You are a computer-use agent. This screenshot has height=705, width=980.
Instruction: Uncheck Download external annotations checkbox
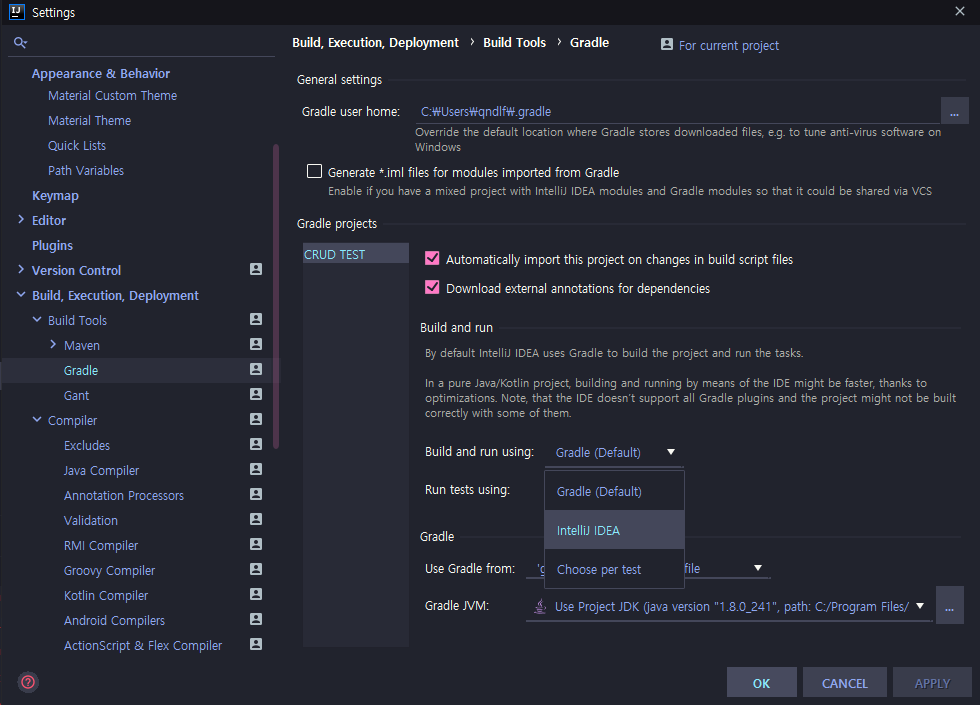click(432, 287)
